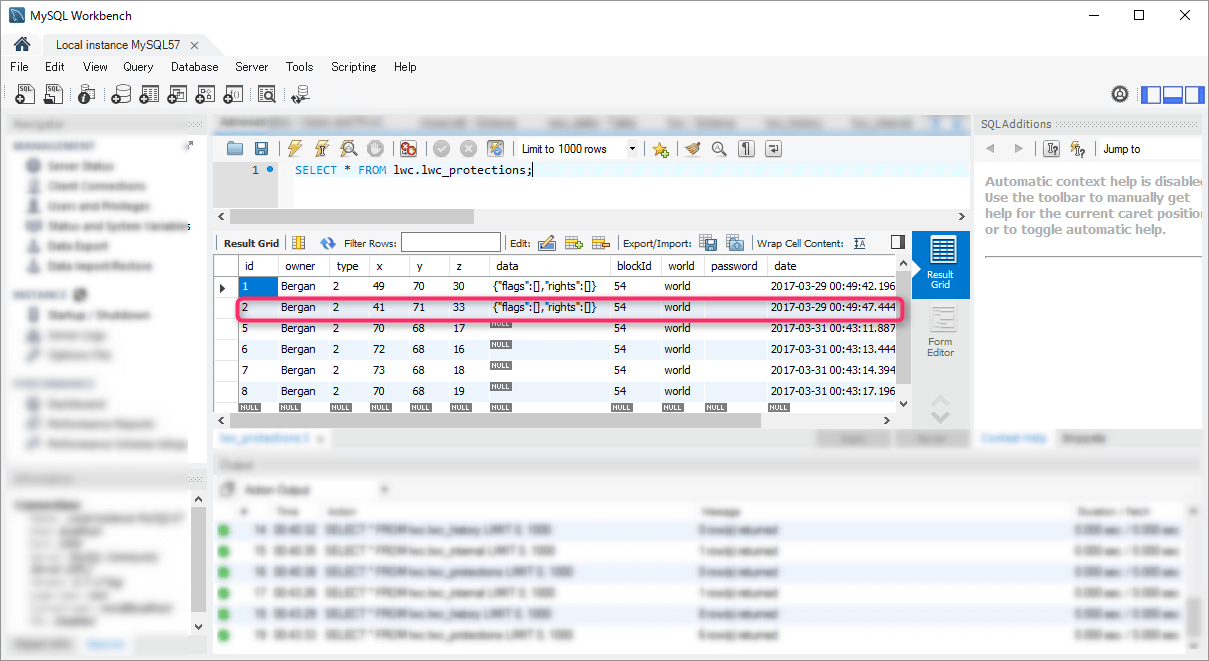Click the Refresh result grid icon

pyautogui.click(x=327, y=243)
